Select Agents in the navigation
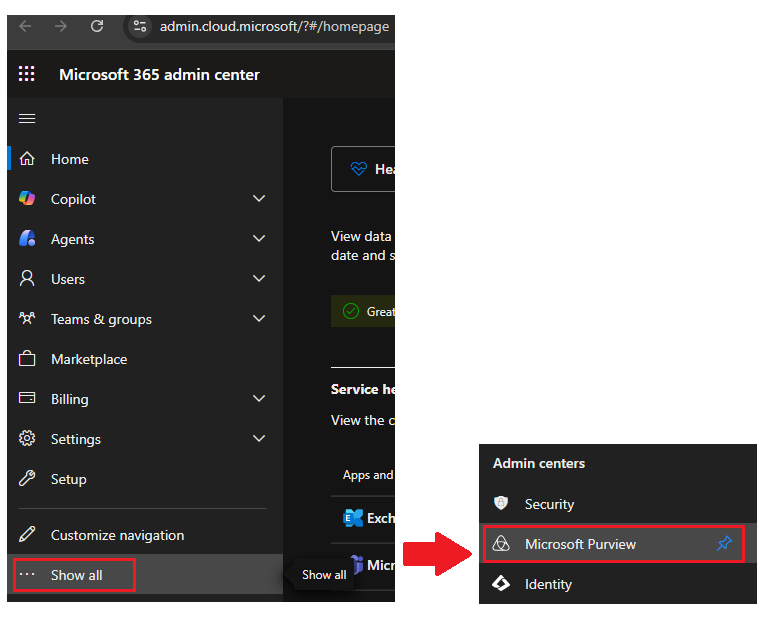The image size is (771, 617). pos(72,239)
